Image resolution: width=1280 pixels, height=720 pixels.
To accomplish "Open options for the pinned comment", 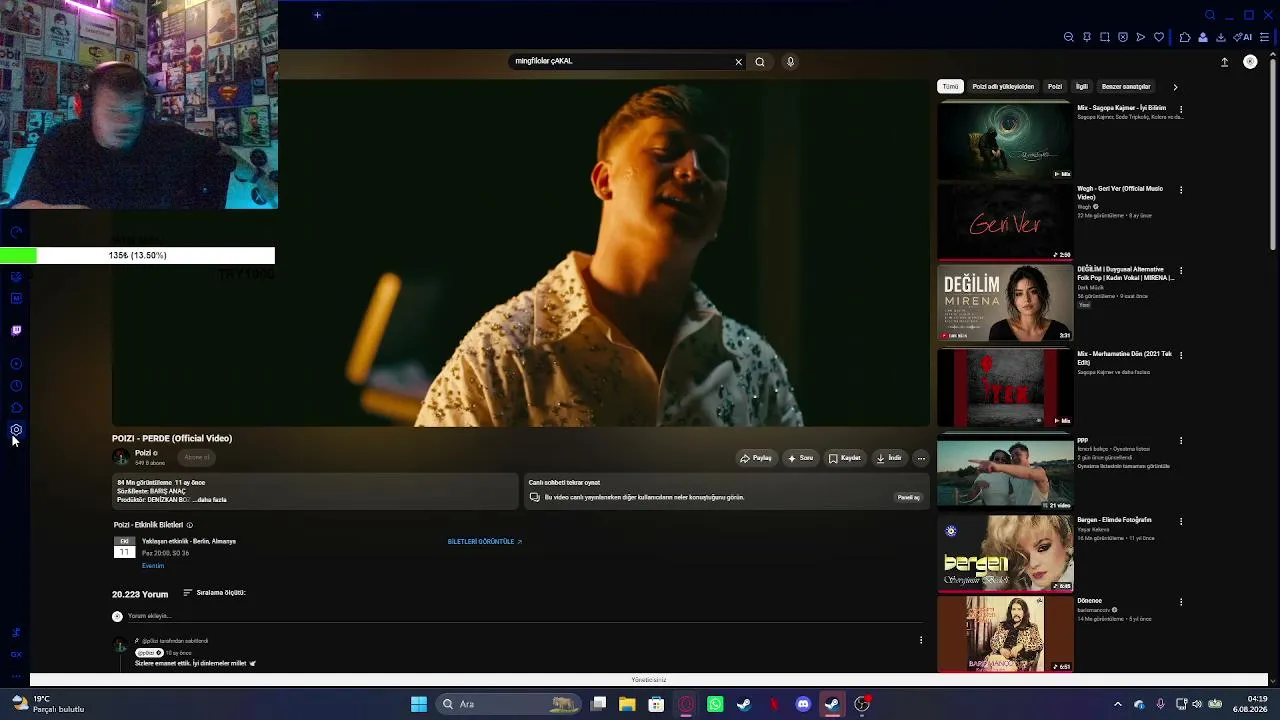I will click(x=921, y=640).
